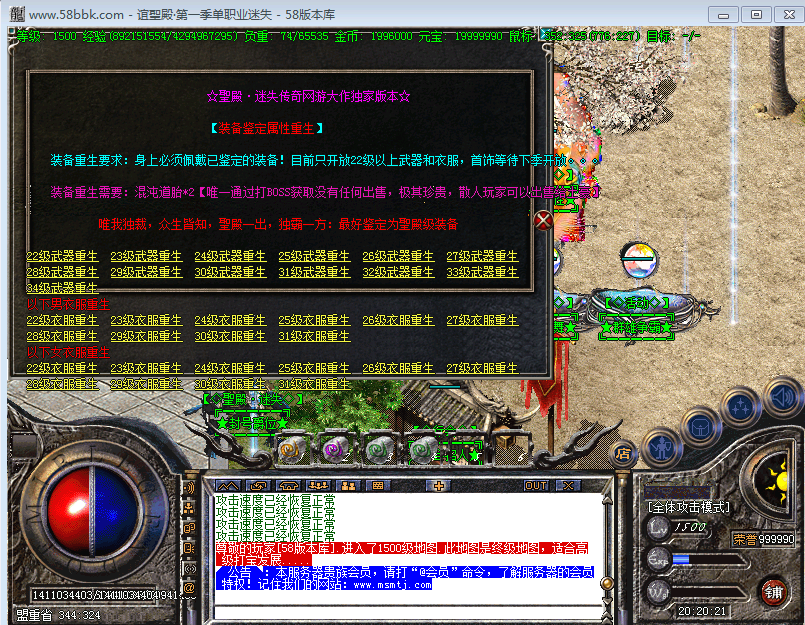This screenshot has height=625, width=805.
Task: Choose 31级衣服重生 under 以下男衣服重生
Action: [314, 336]
